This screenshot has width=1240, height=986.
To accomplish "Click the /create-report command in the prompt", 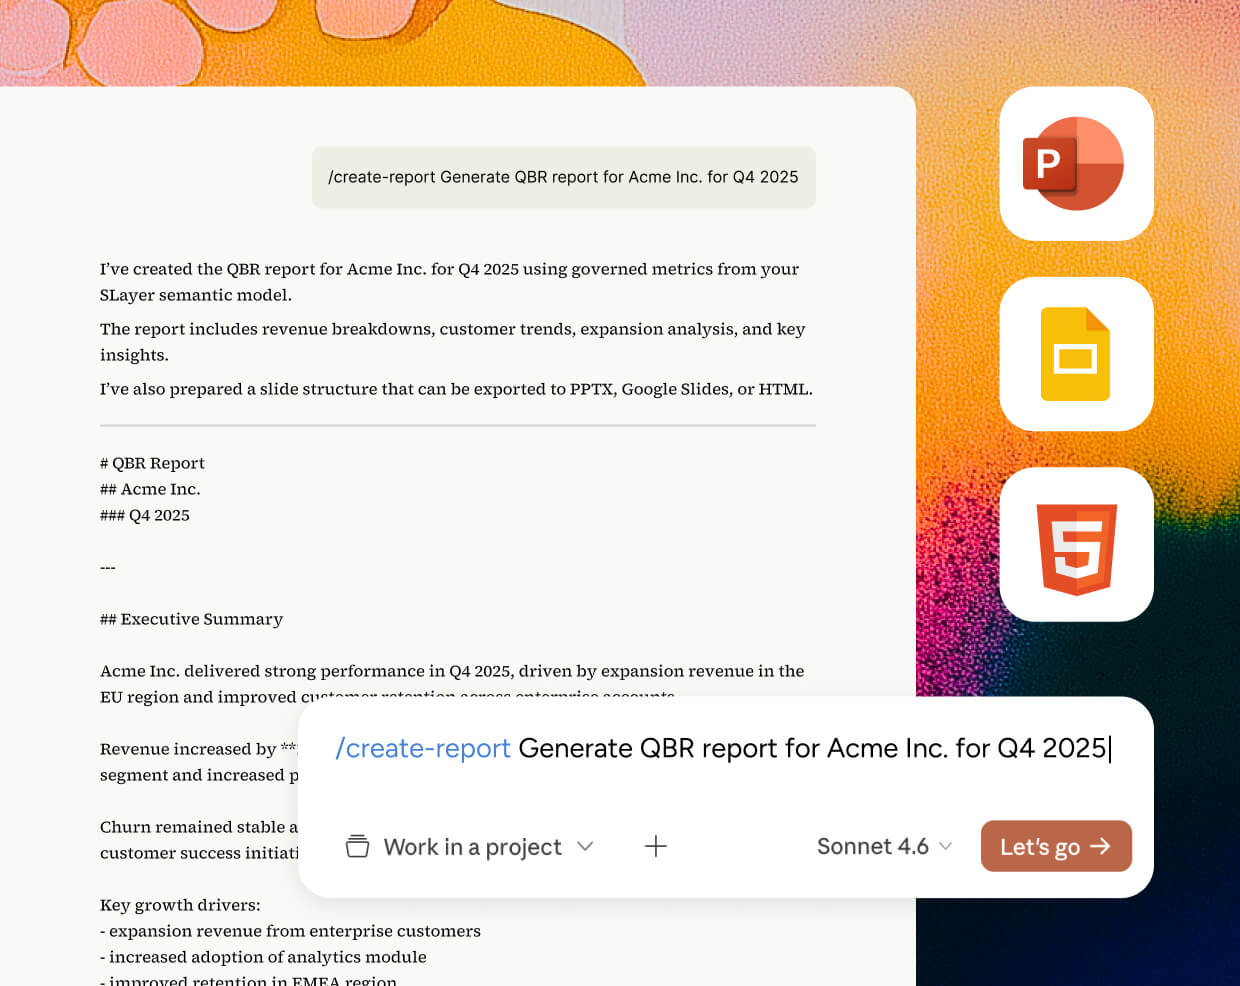I will pyautogui.click(x=423, y=748).
